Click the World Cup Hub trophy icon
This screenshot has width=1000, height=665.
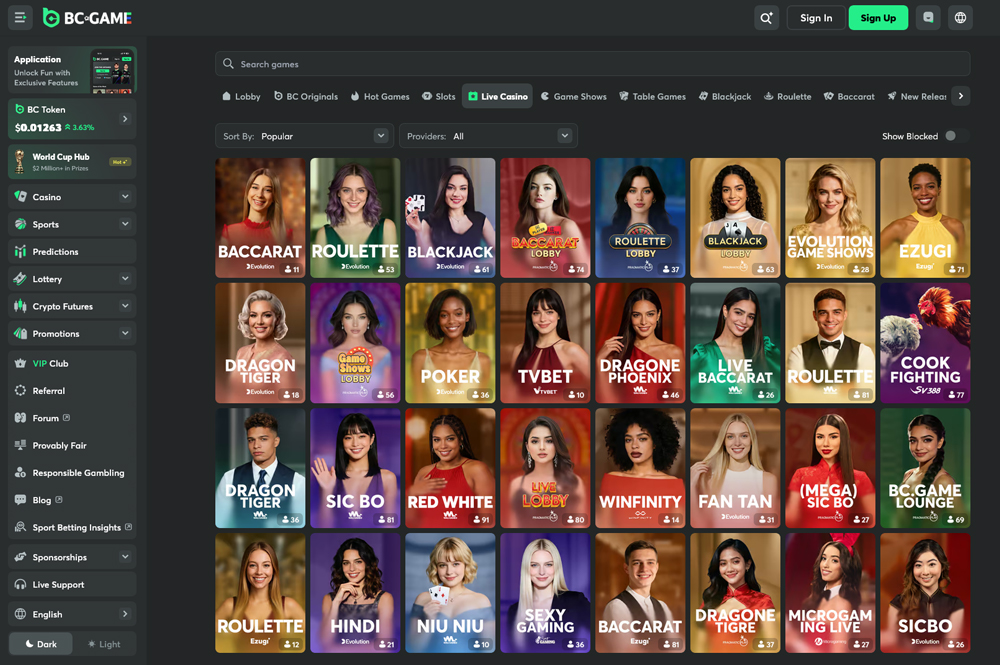[20, 161]
